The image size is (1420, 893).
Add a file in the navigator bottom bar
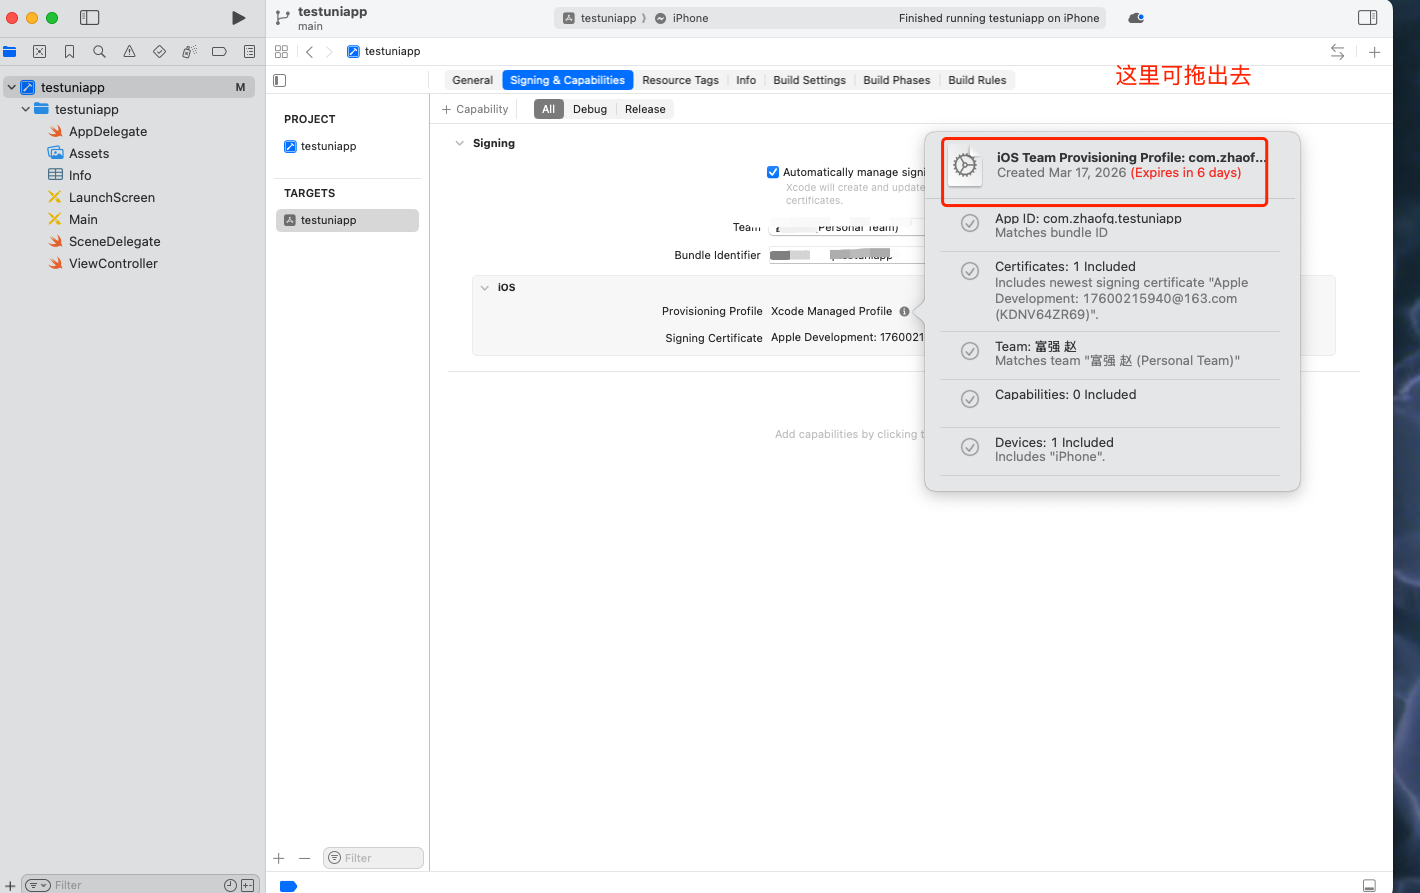click(10, 885)
